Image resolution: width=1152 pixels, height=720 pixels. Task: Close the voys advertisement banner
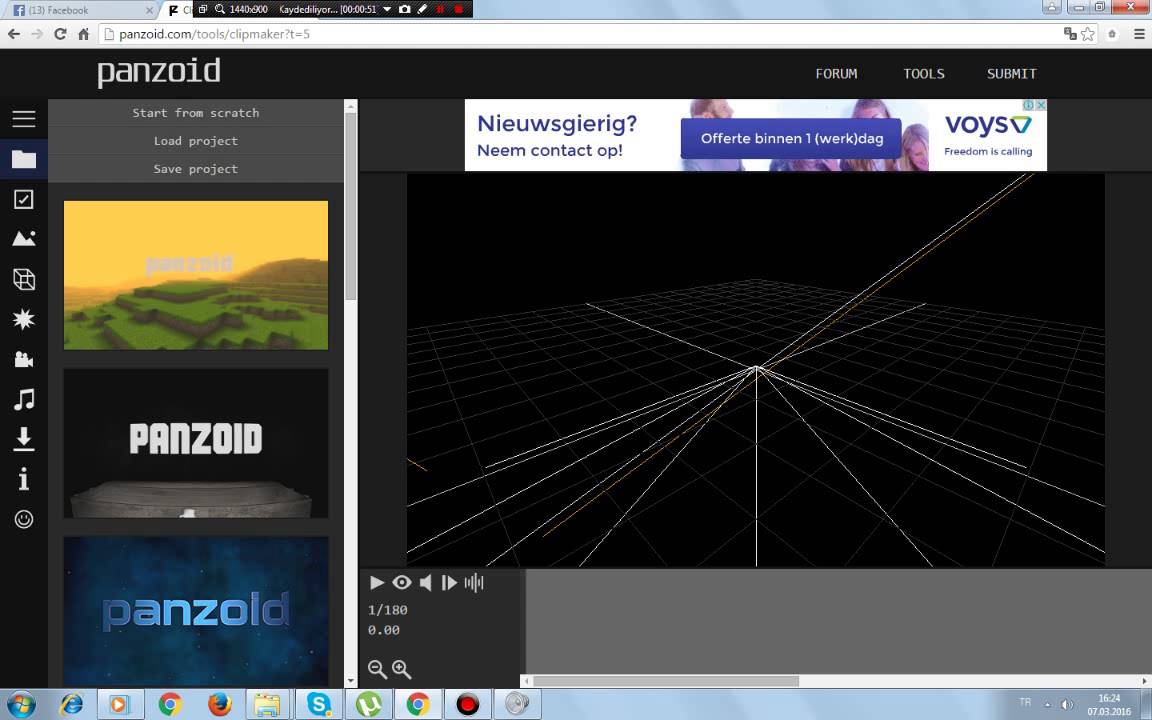[x=1040, y=105]
